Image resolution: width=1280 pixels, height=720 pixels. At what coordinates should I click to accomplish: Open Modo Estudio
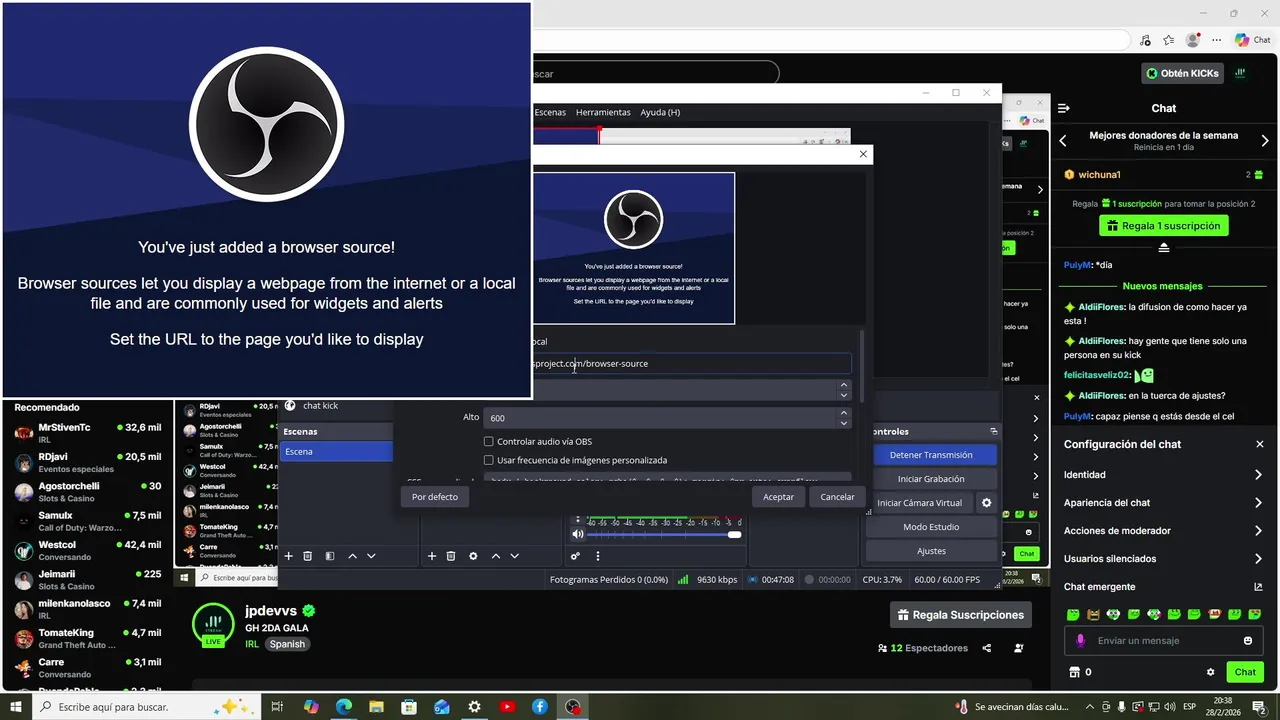tap(931, 527)
